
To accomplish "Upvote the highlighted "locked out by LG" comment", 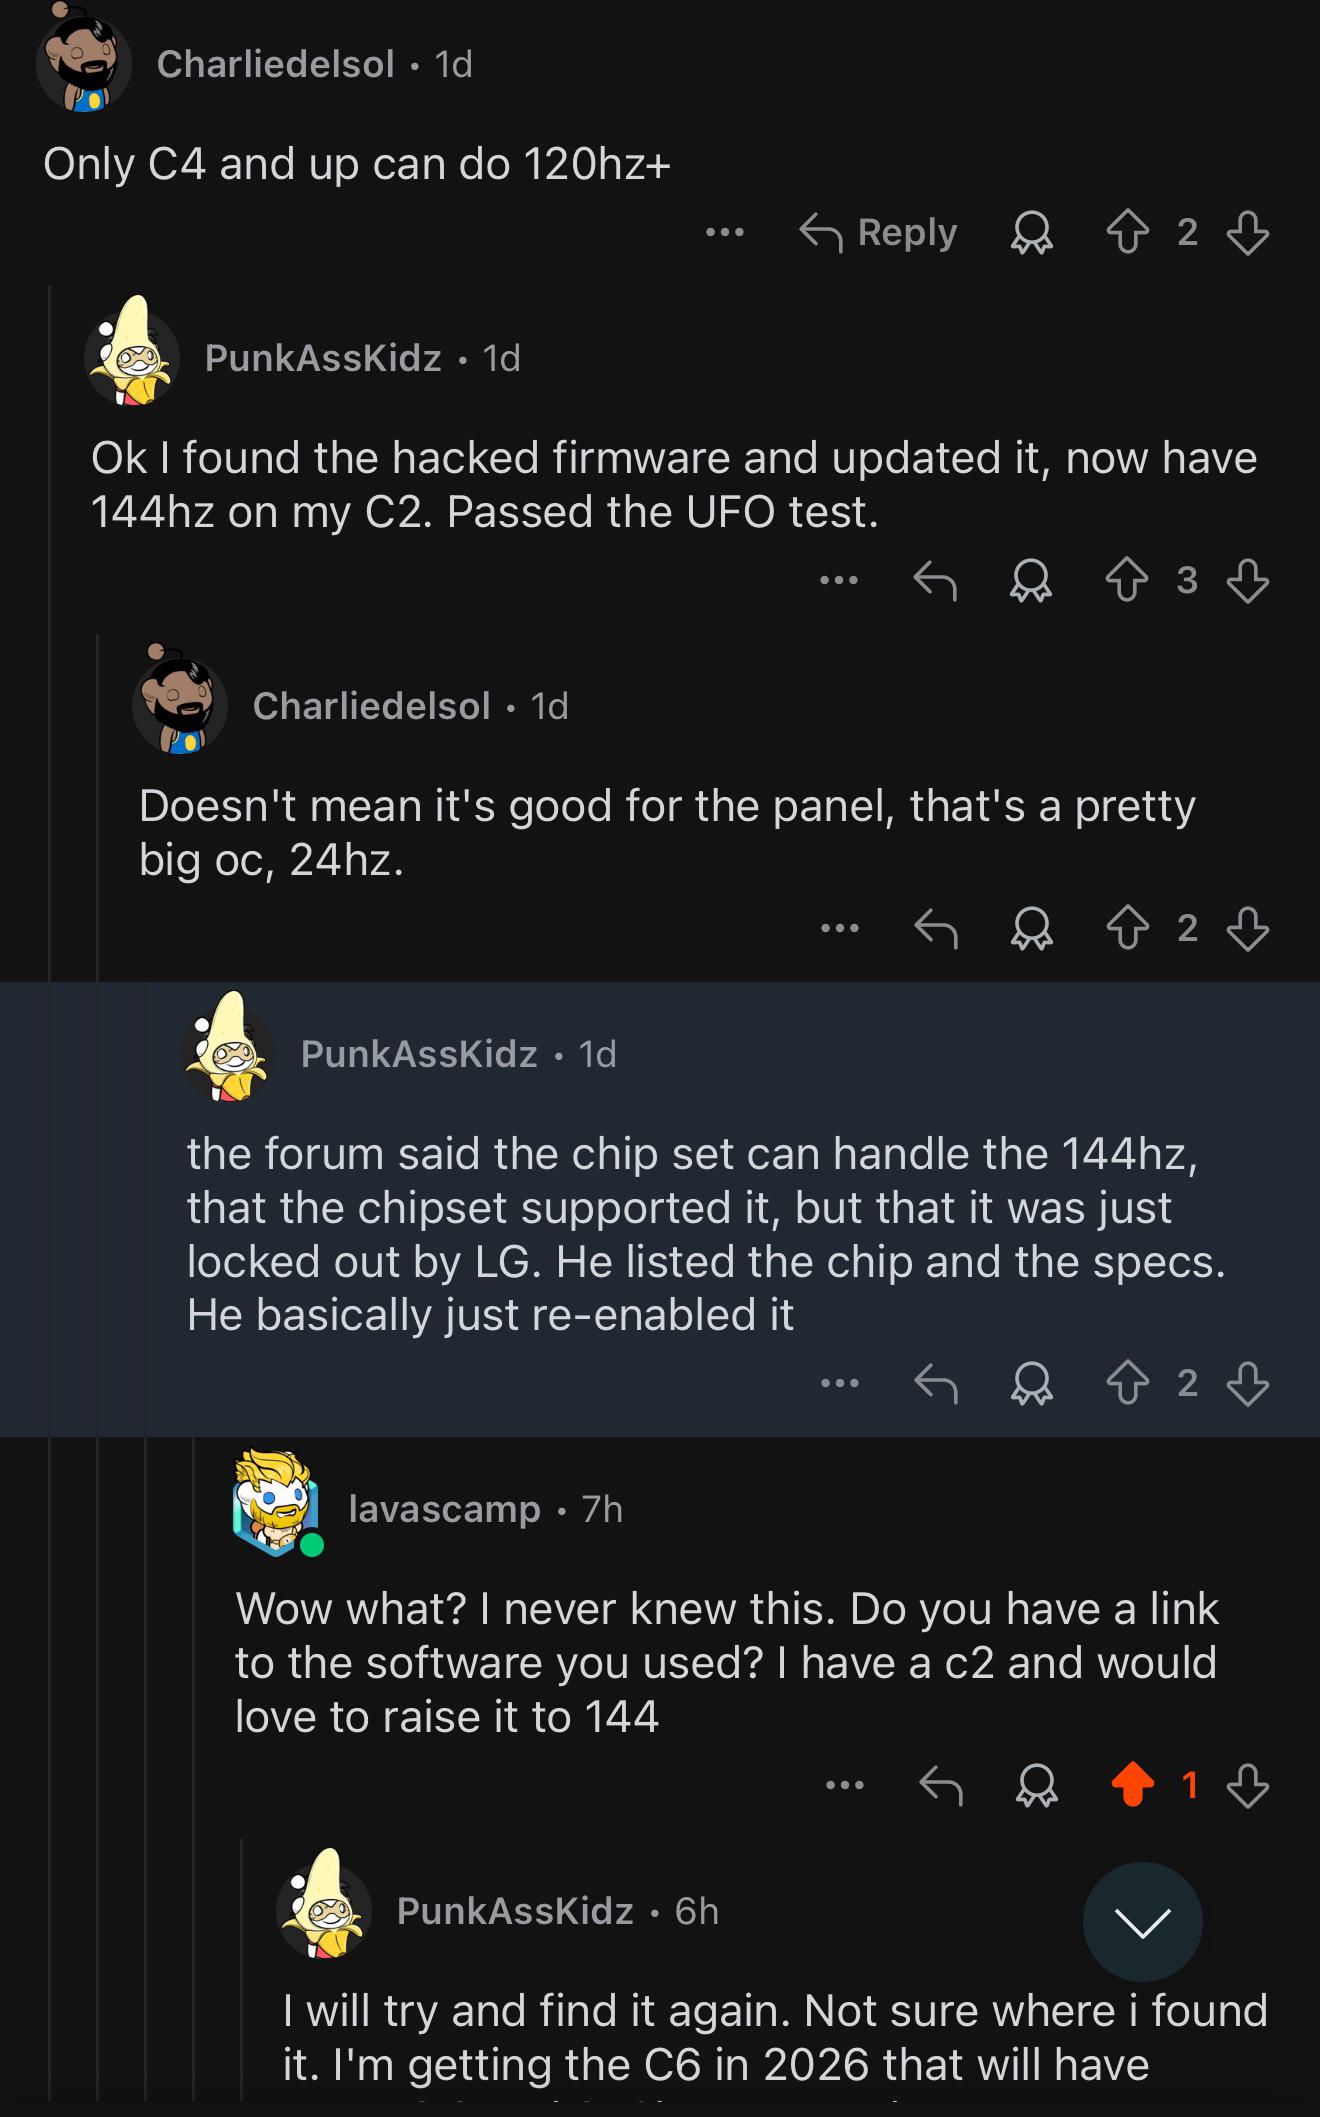I will tap(1127, 1384).
